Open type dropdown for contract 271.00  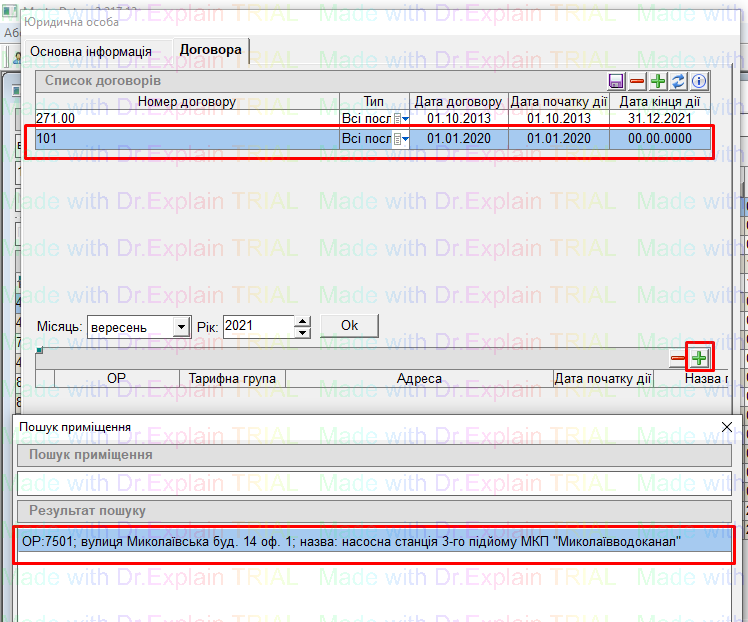tap(405, 118)
